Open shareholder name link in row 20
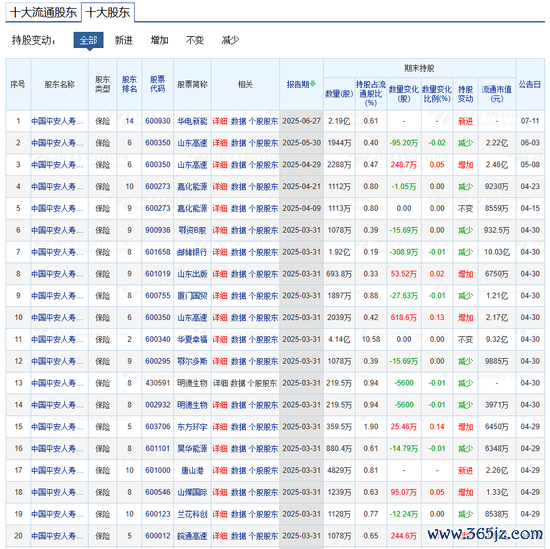Viewport: 550px width, 549px height. click(x=57, y=536)
